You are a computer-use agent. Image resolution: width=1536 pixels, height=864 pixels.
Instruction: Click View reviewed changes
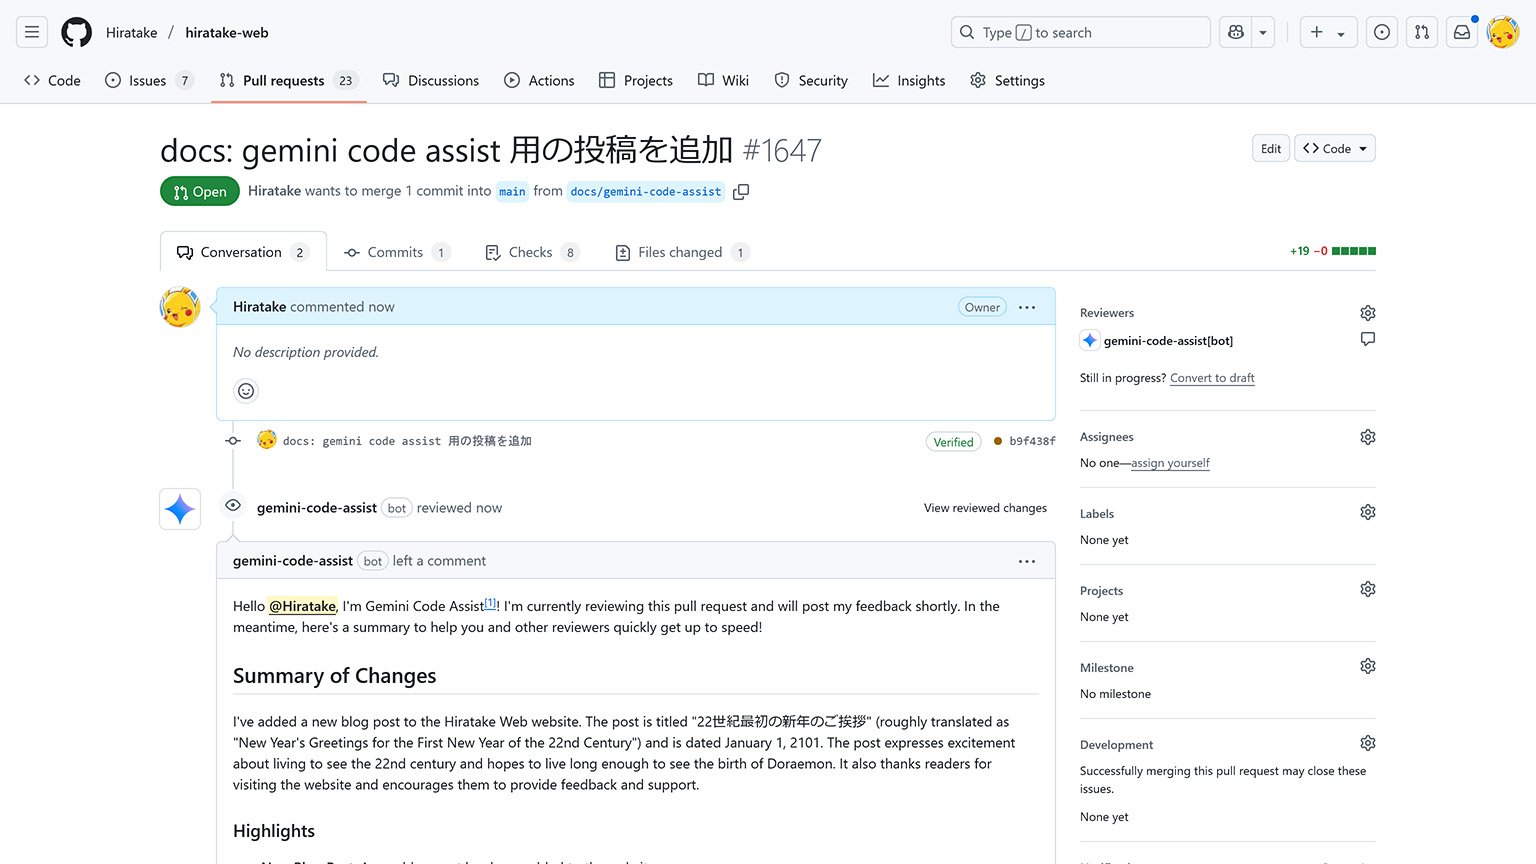click(985, 508)
